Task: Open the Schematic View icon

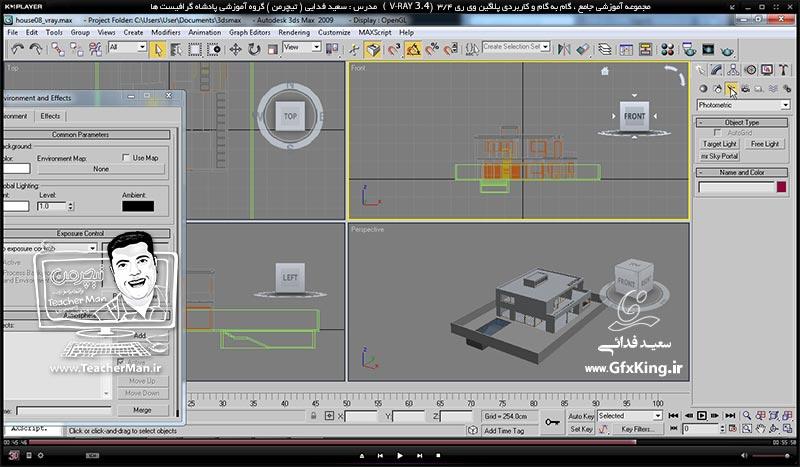Action: [645, 50]
